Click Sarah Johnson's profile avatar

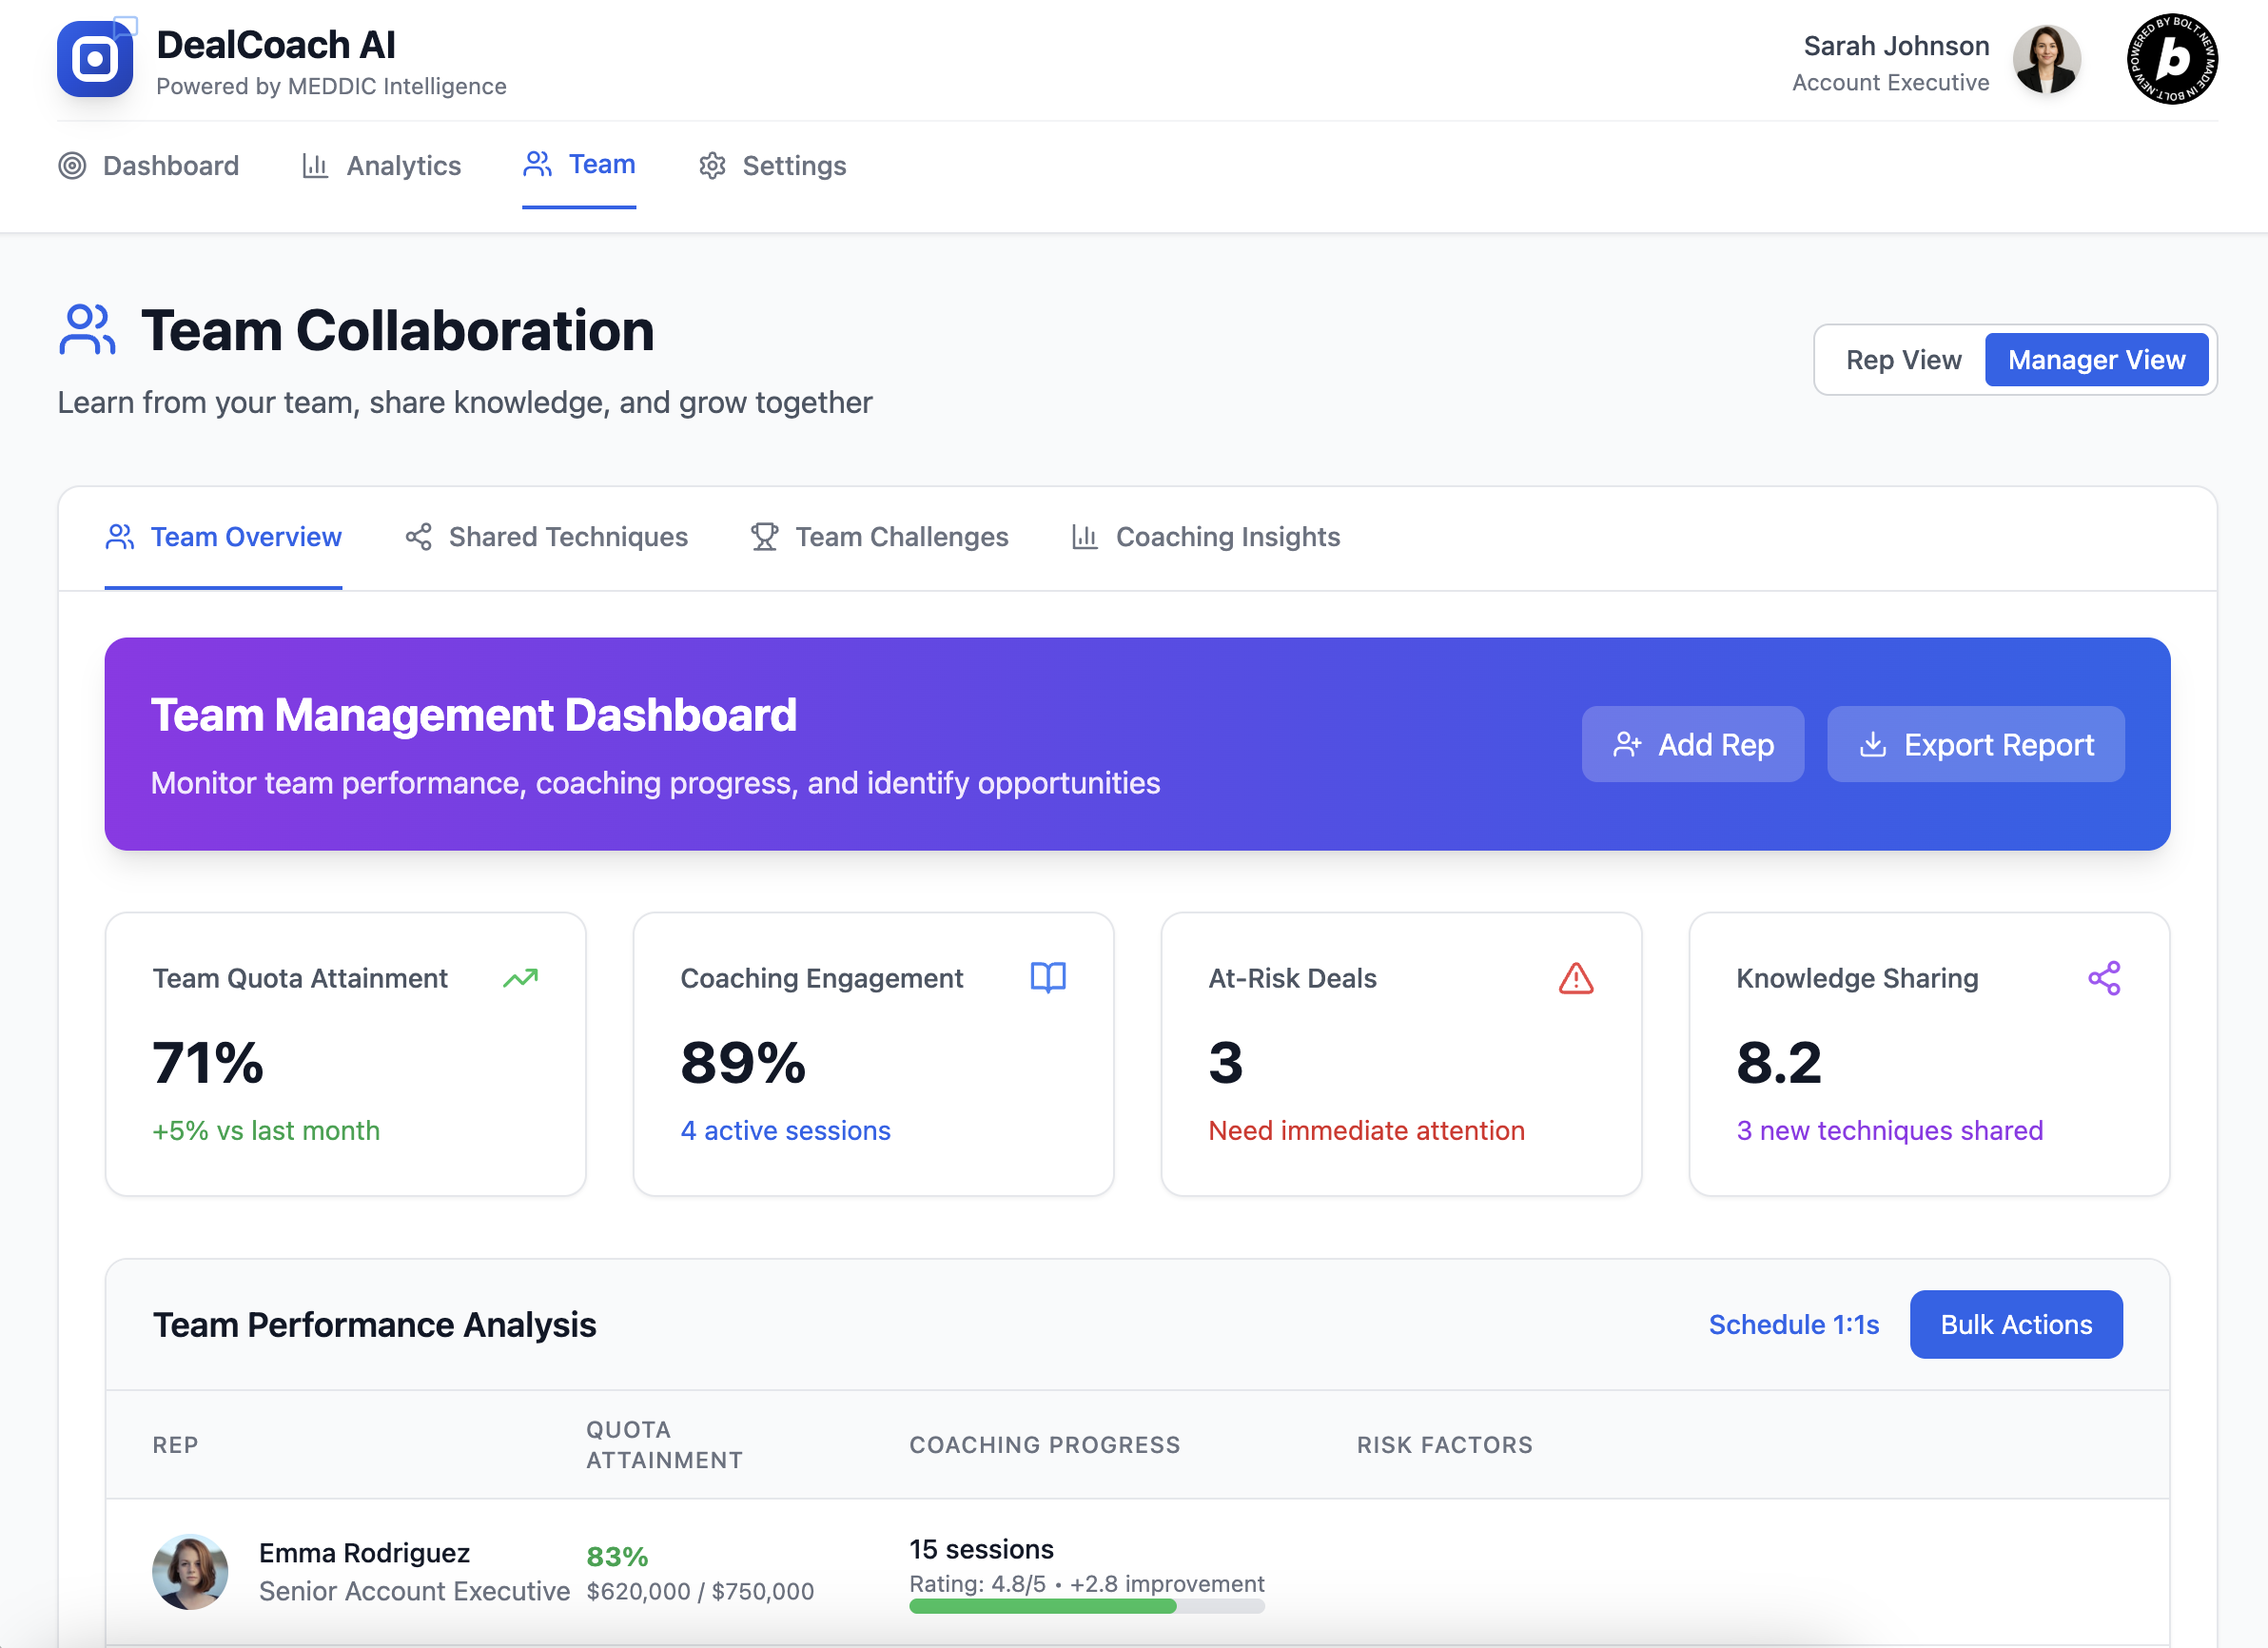(2046, 60)
